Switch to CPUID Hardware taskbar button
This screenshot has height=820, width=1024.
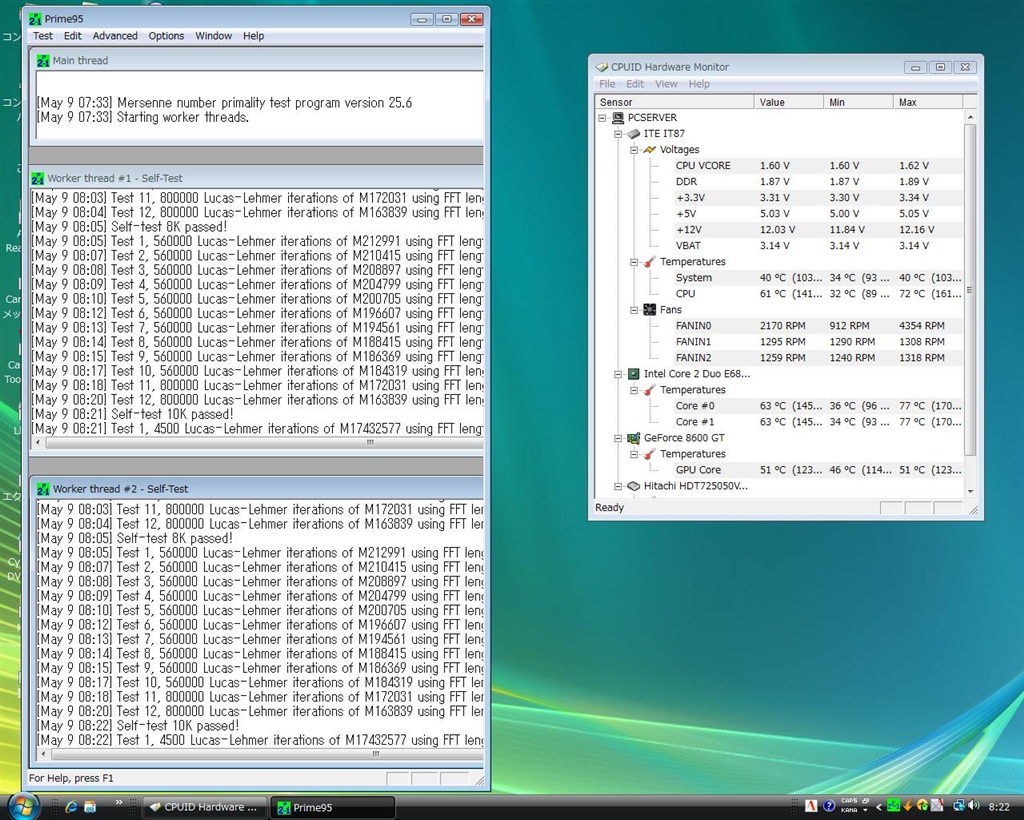[204, 807]
